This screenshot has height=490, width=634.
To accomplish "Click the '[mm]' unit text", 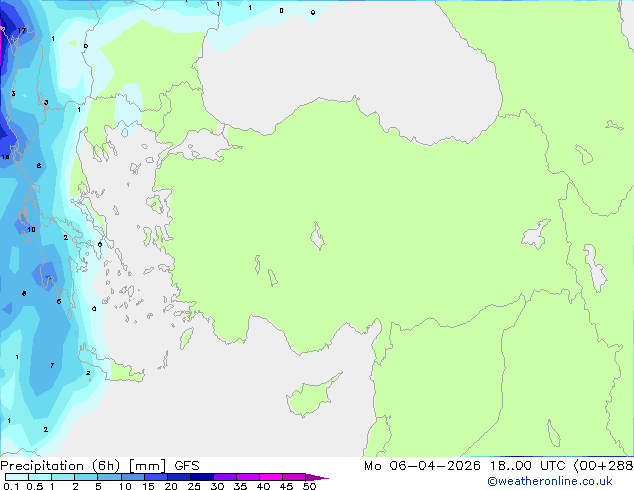I will (x=148, y=466).
